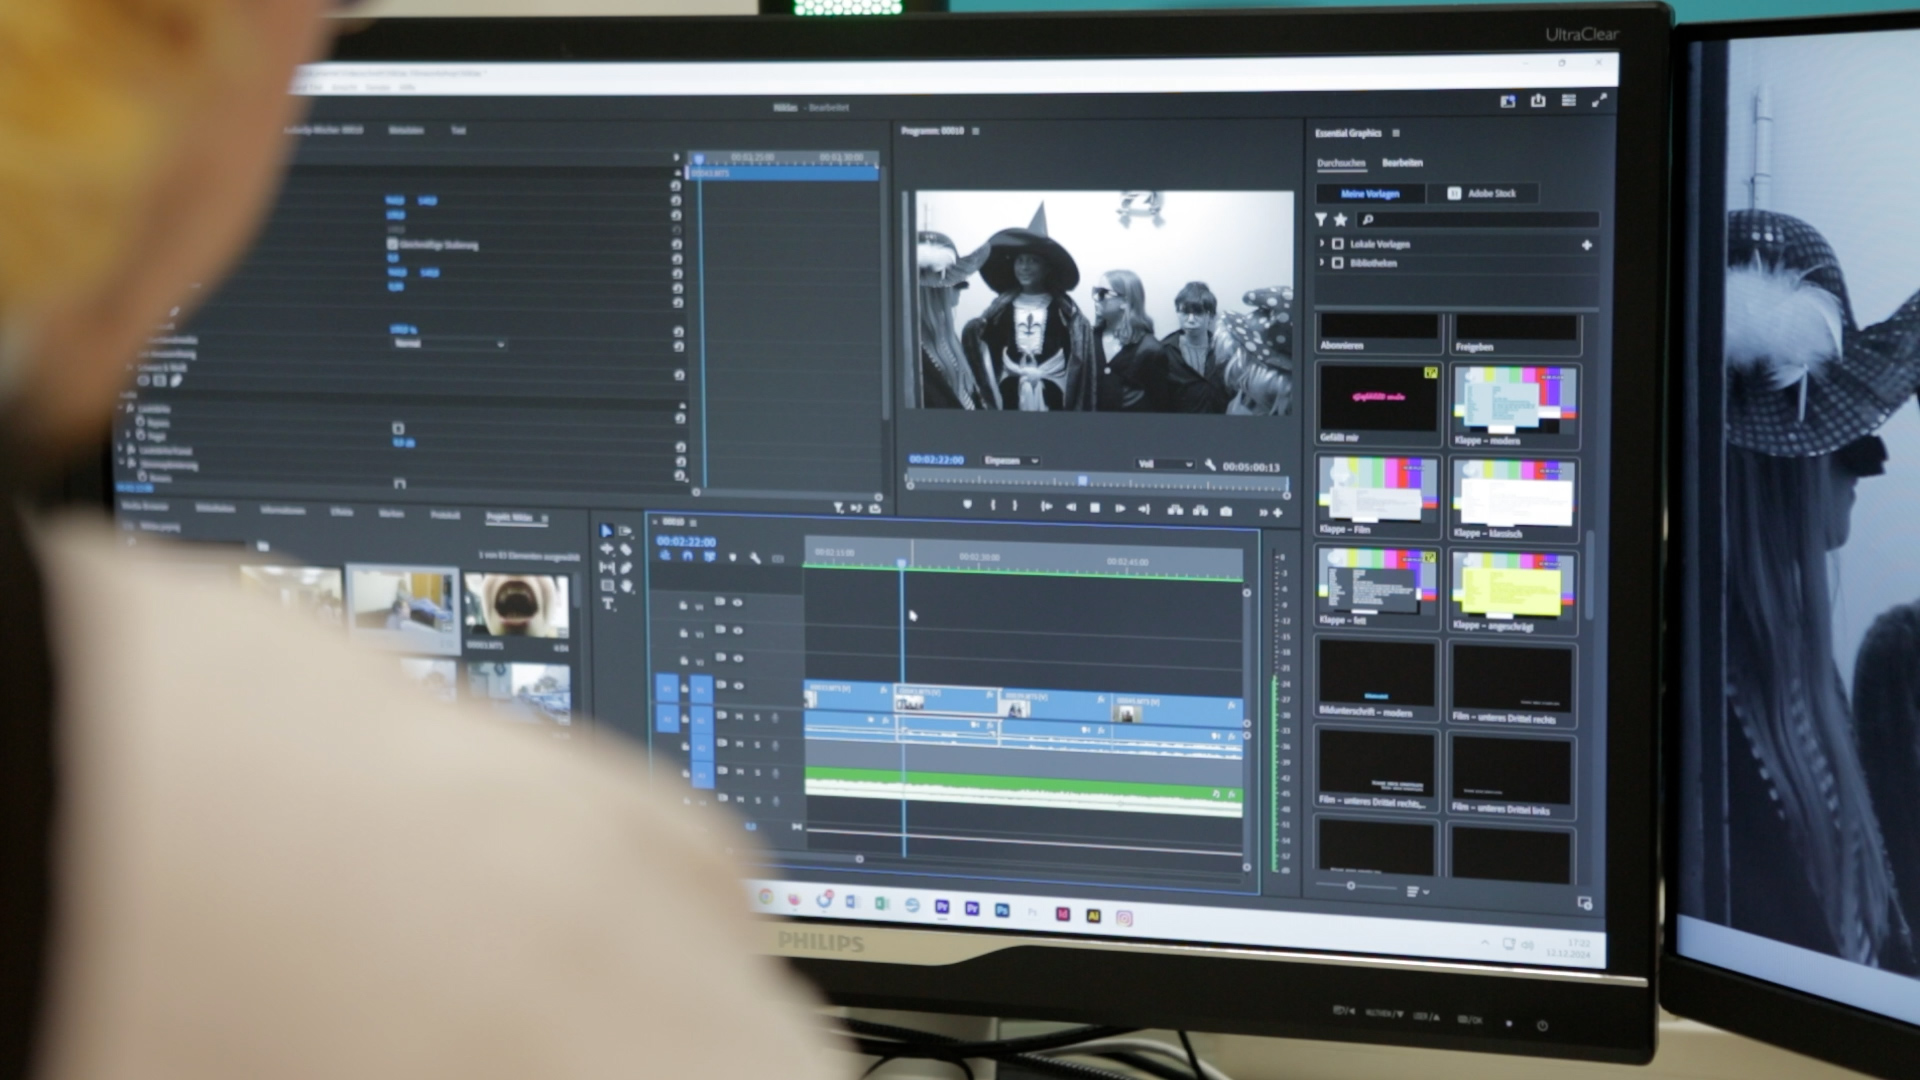Select the Razor tool
Image resolution: width=1920 pixels, height=1080 pixels.
coord(626,549)
